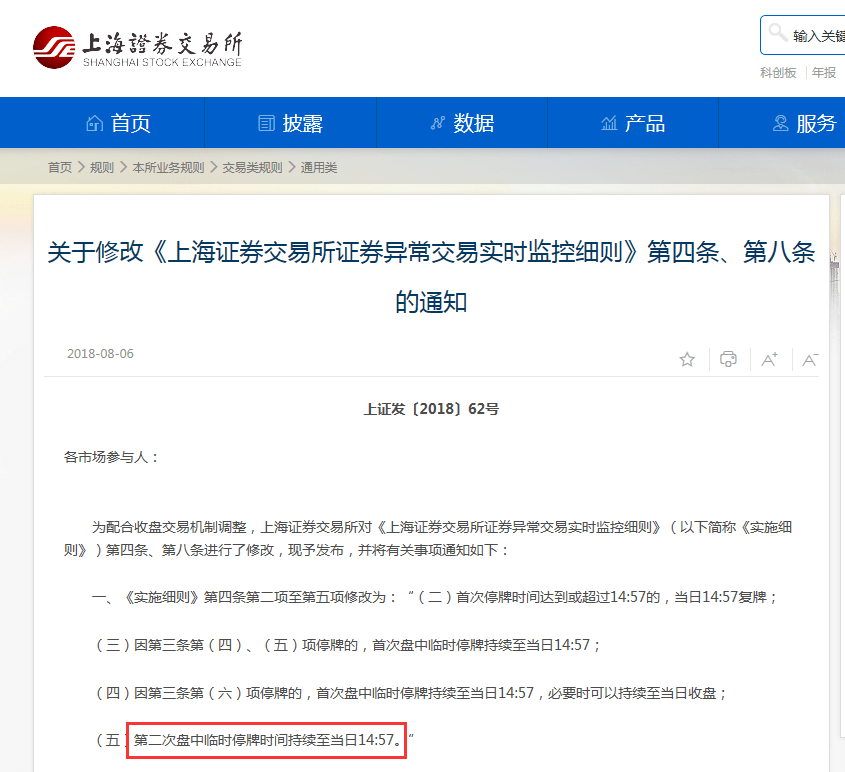
Task: Open the 年报 quick link
Action: click(x=824, y=73)
